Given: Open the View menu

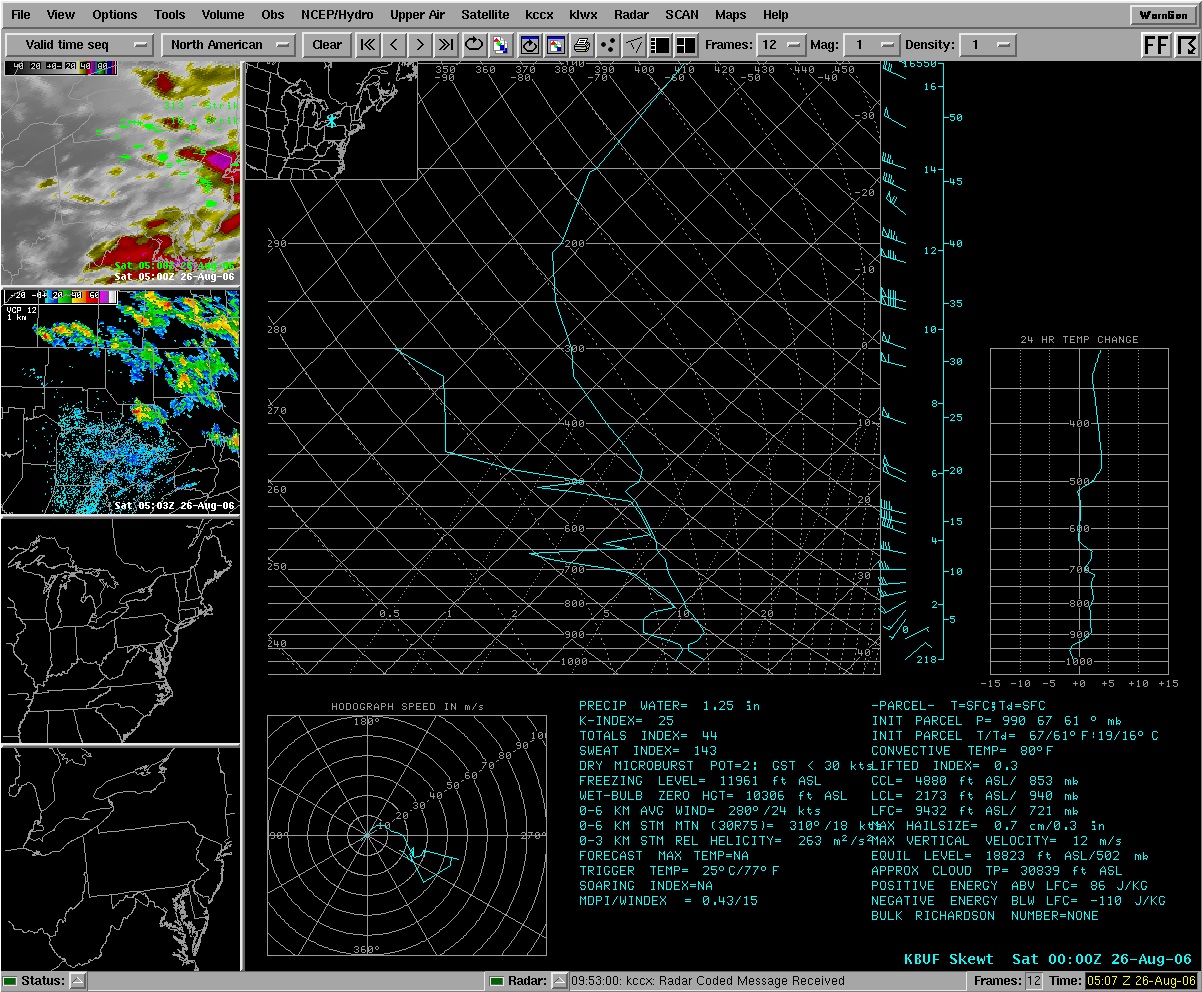Looking at the screenshot, I should coord(61,15).
